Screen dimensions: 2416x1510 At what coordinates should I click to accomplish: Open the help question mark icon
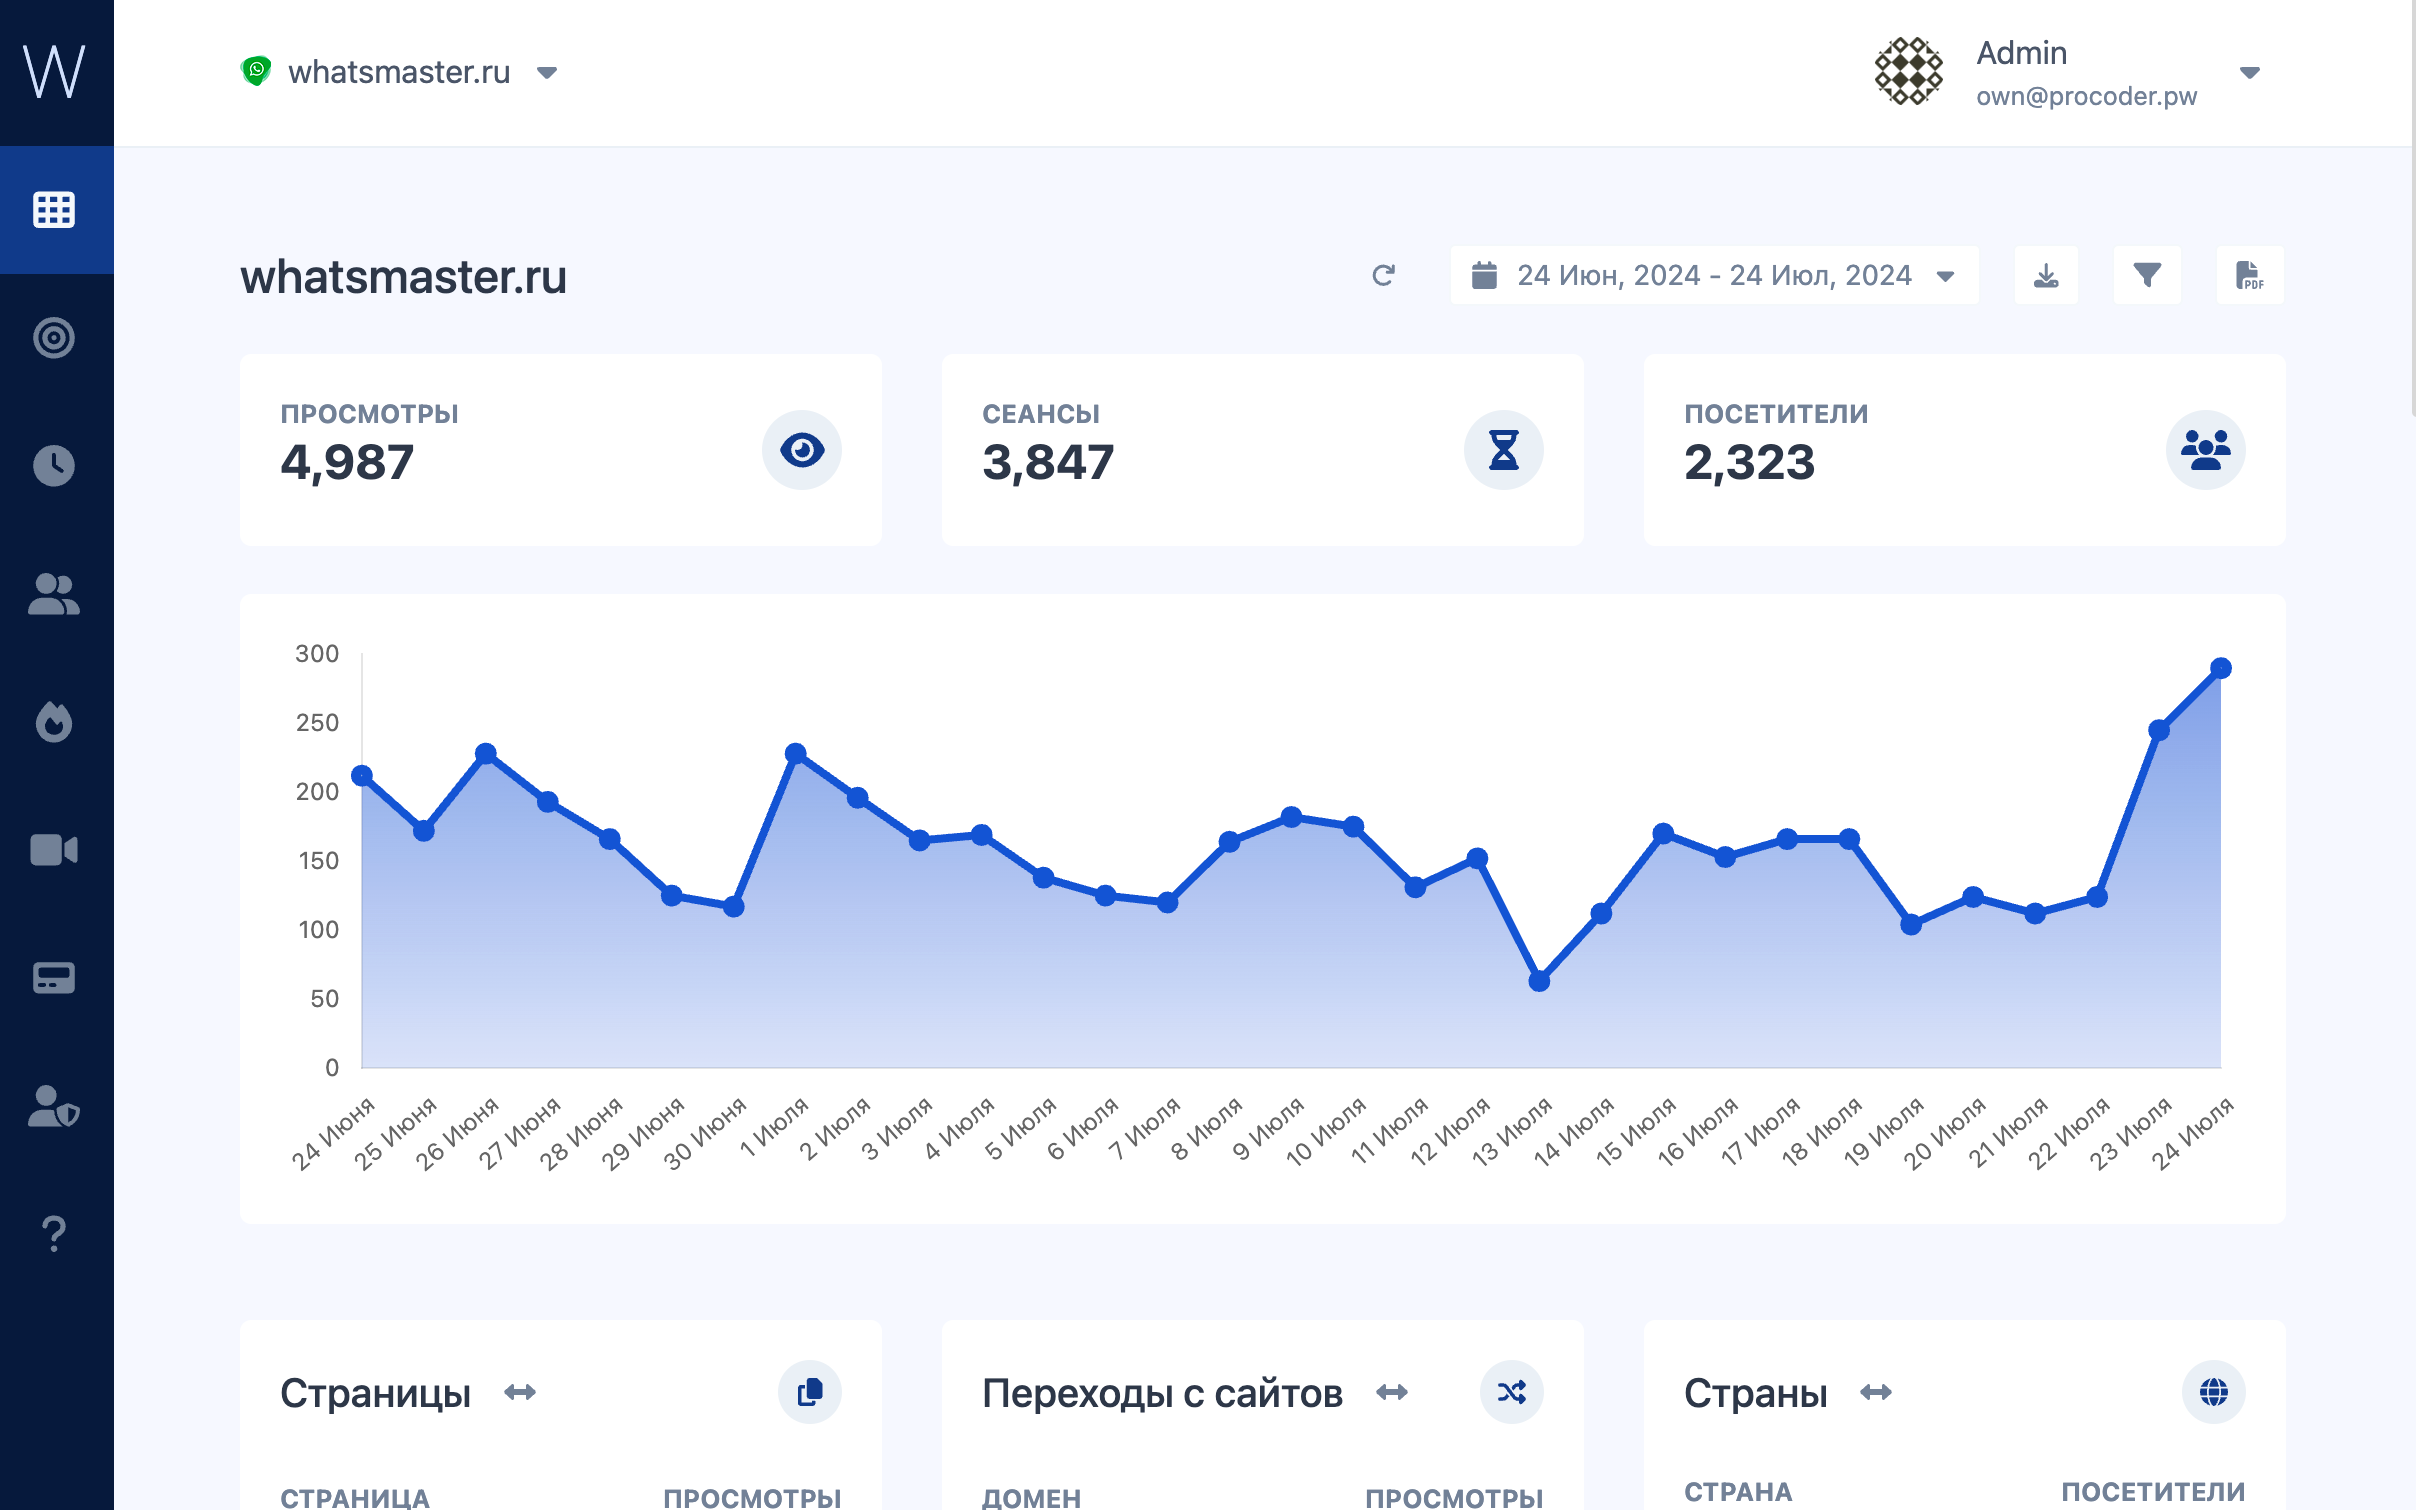(x=54, y=1234)
